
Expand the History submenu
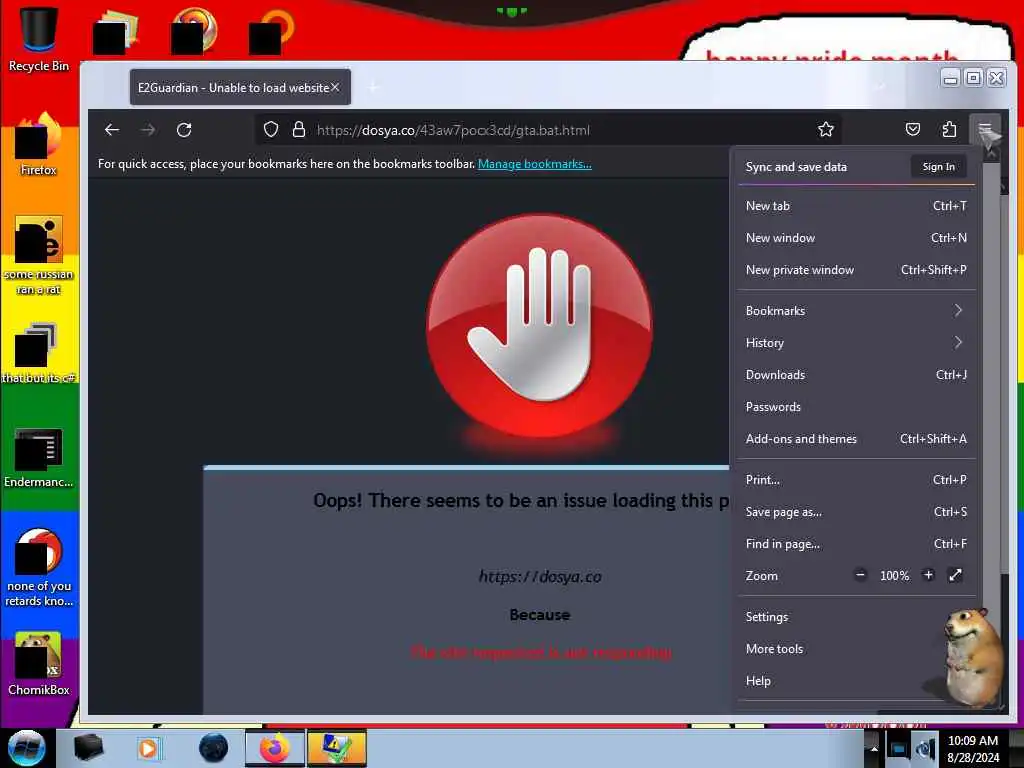856,343
